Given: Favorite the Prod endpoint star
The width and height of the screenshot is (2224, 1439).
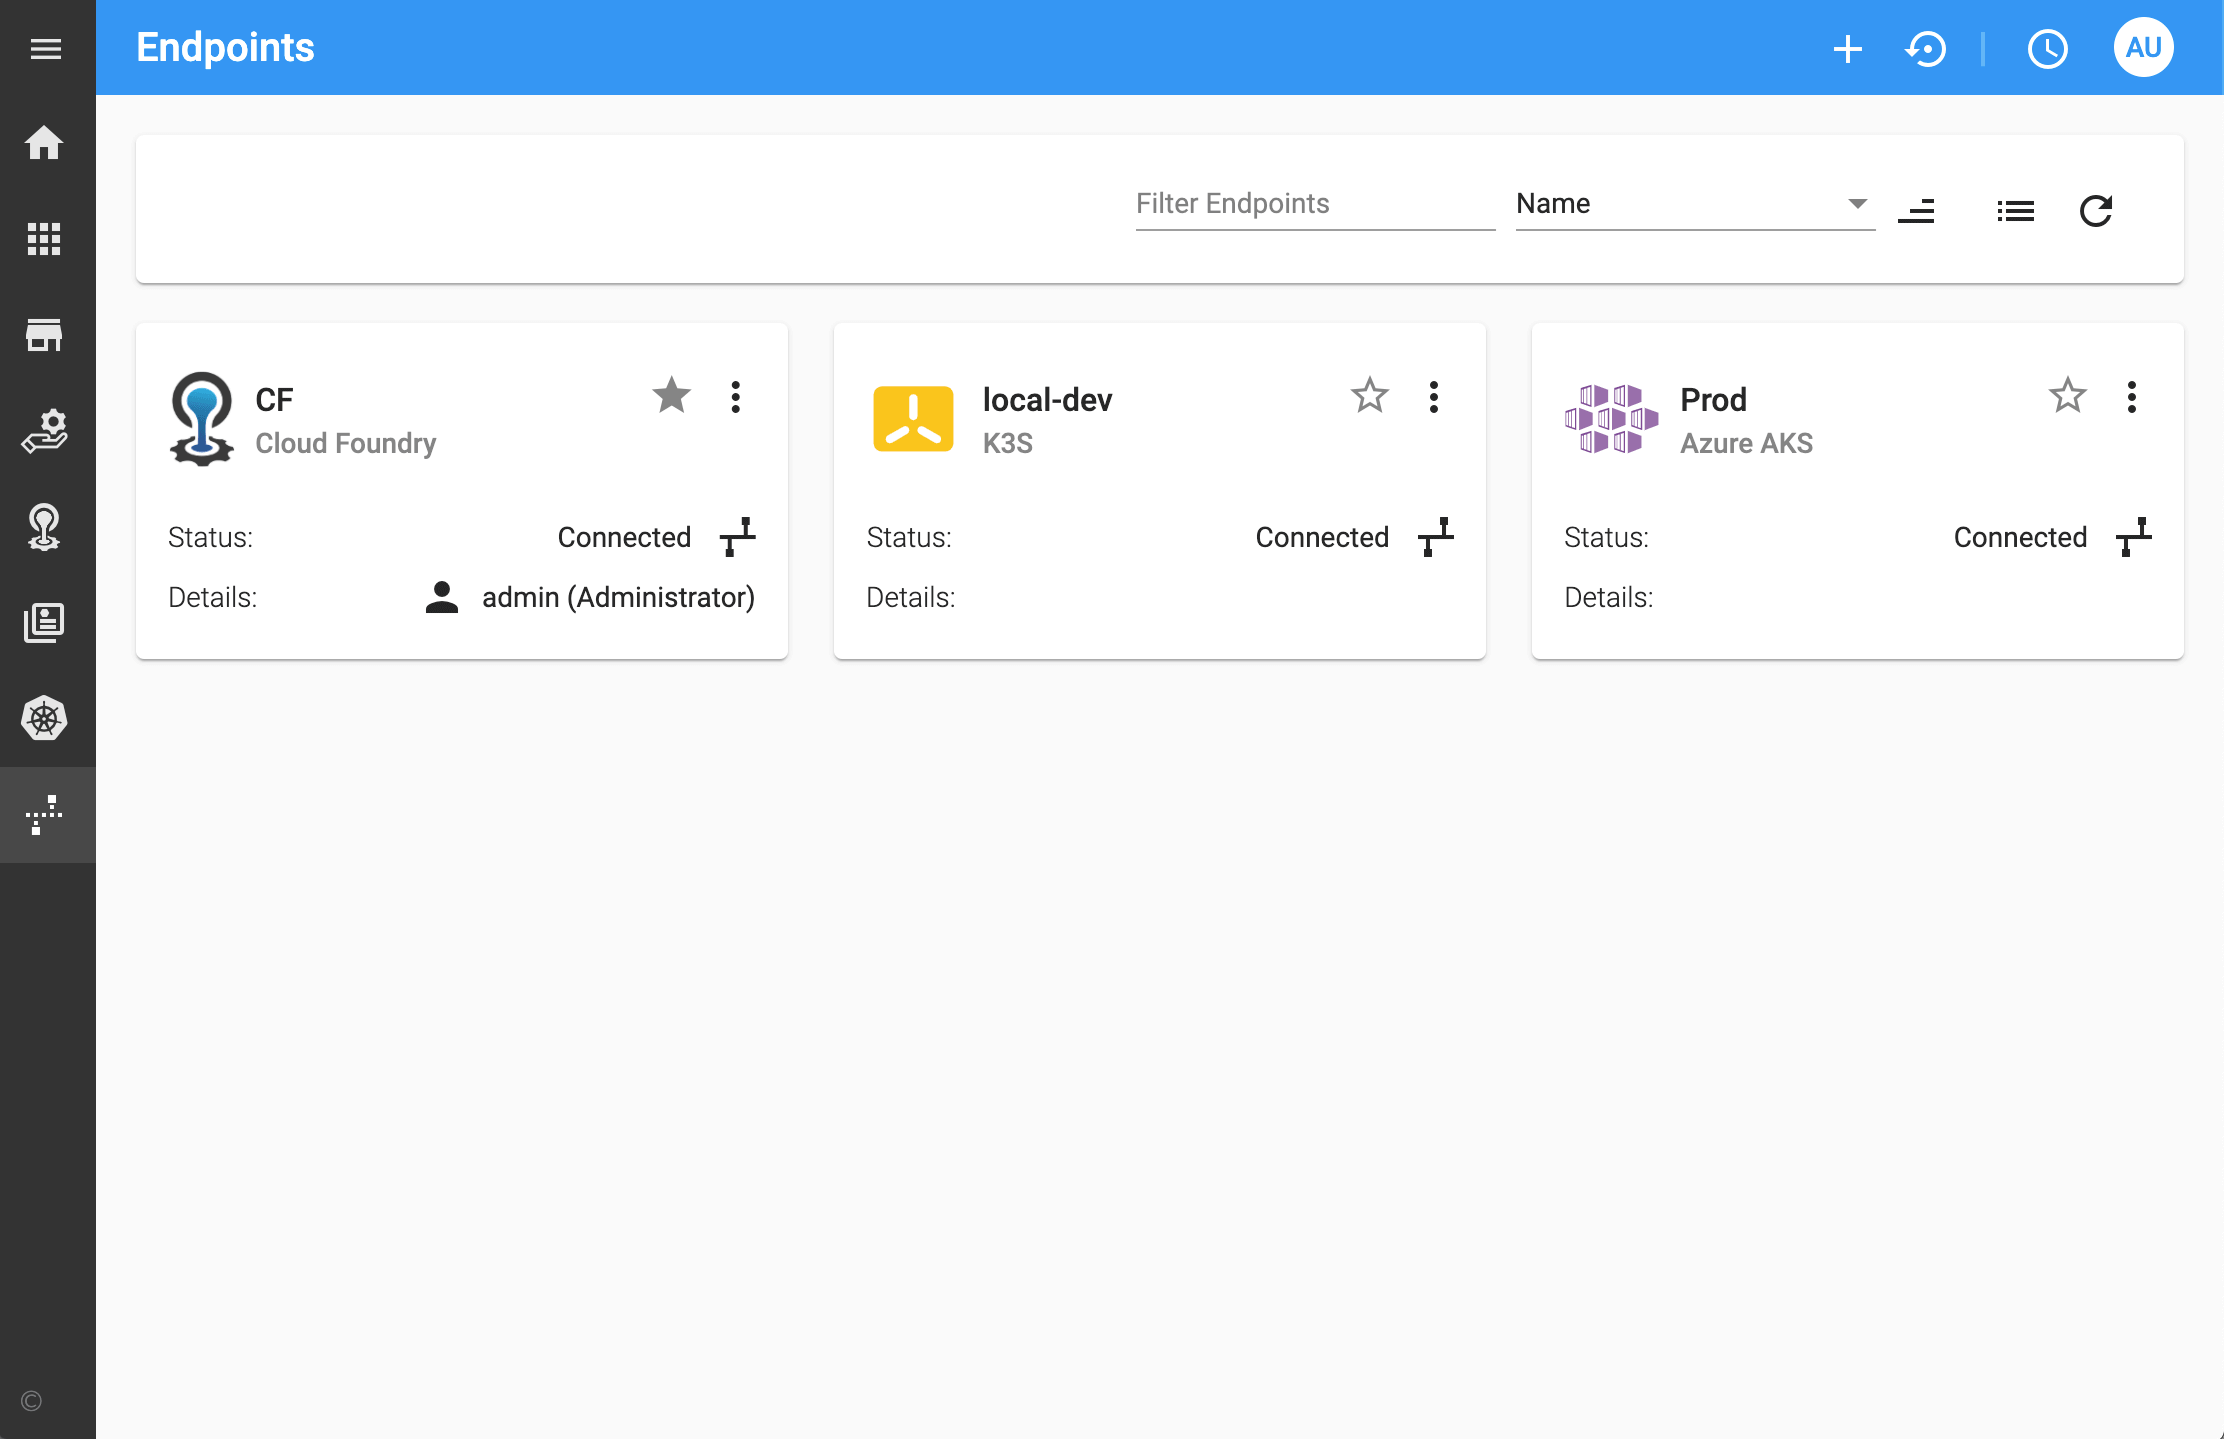Looking at the screenshot, I should [2067, 396].
